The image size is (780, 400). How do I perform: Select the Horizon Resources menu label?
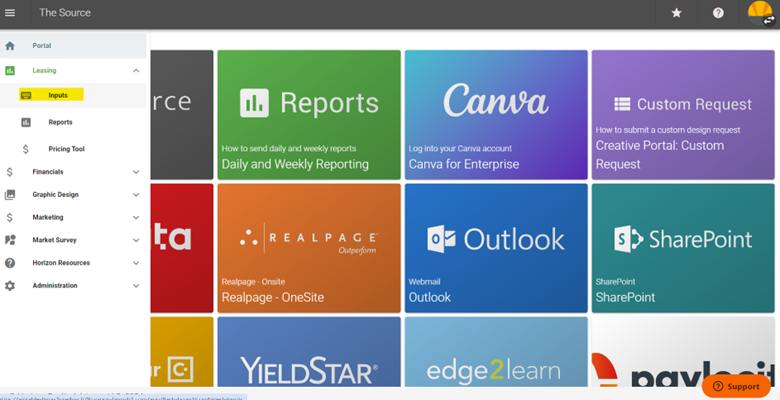pyautogui.click(x=61, y=263)
